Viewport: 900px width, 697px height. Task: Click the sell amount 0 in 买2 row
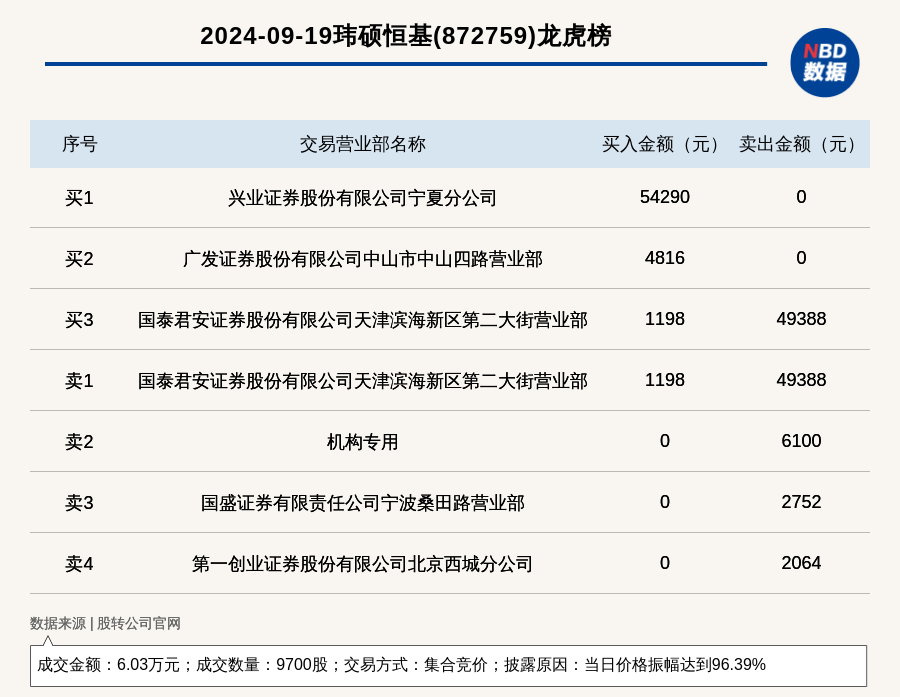(x=801, y=258)
